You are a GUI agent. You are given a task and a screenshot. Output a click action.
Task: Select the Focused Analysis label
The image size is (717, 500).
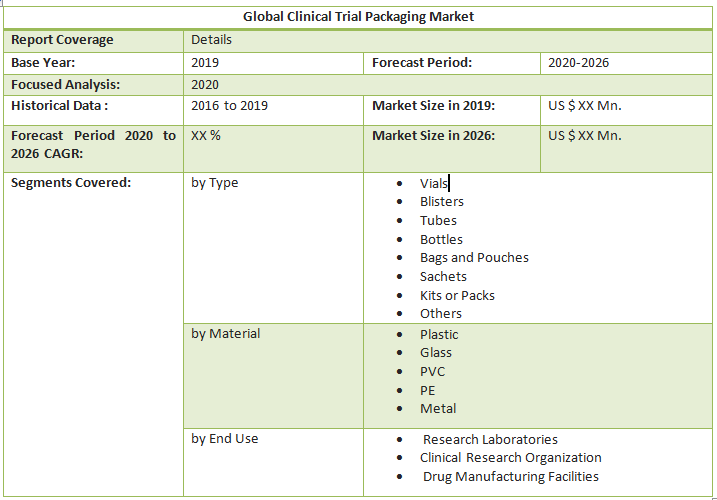pos(65,85)
